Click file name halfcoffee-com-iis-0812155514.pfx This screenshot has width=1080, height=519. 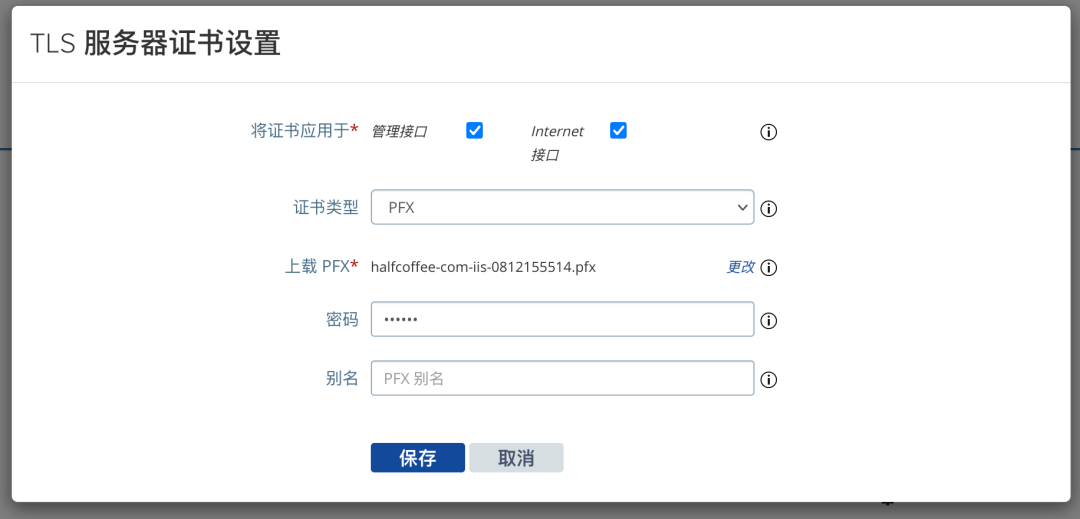(483, 267)
